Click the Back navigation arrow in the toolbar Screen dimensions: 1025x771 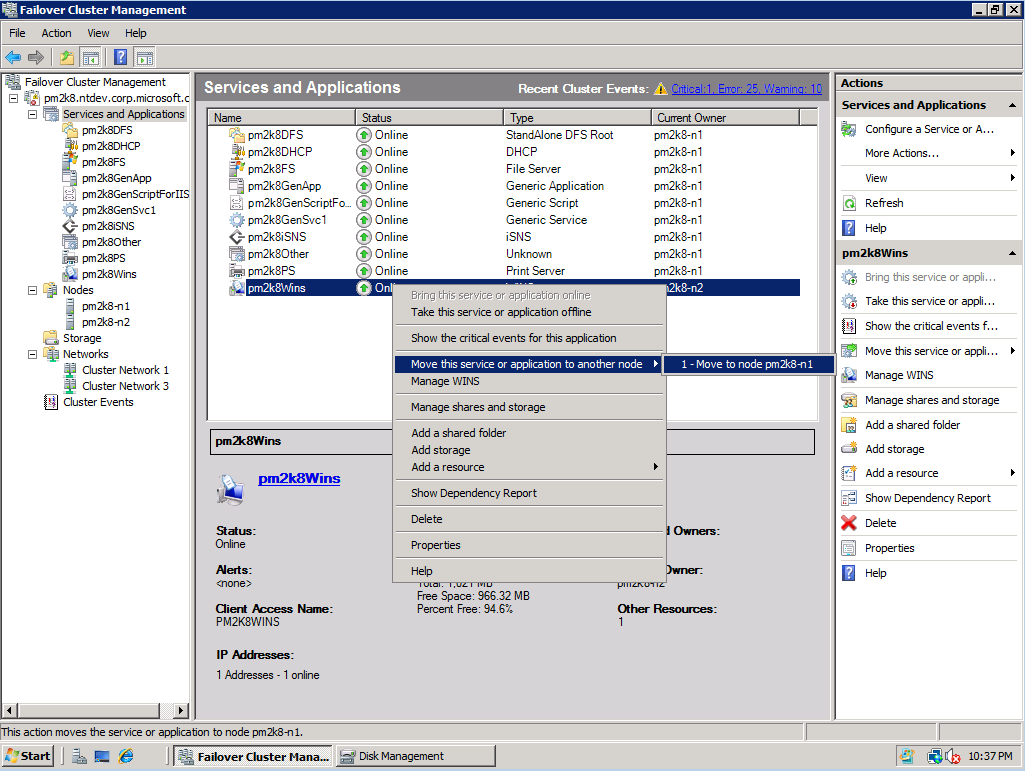(12, 57)
